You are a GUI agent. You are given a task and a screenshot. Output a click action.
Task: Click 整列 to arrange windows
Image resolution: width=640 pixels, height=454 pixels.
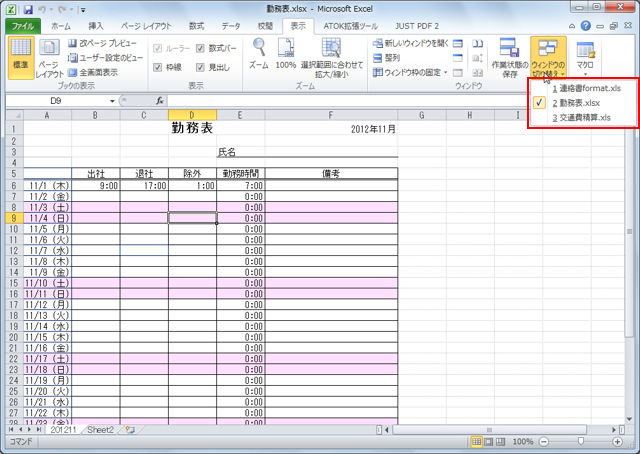point(387,58)
